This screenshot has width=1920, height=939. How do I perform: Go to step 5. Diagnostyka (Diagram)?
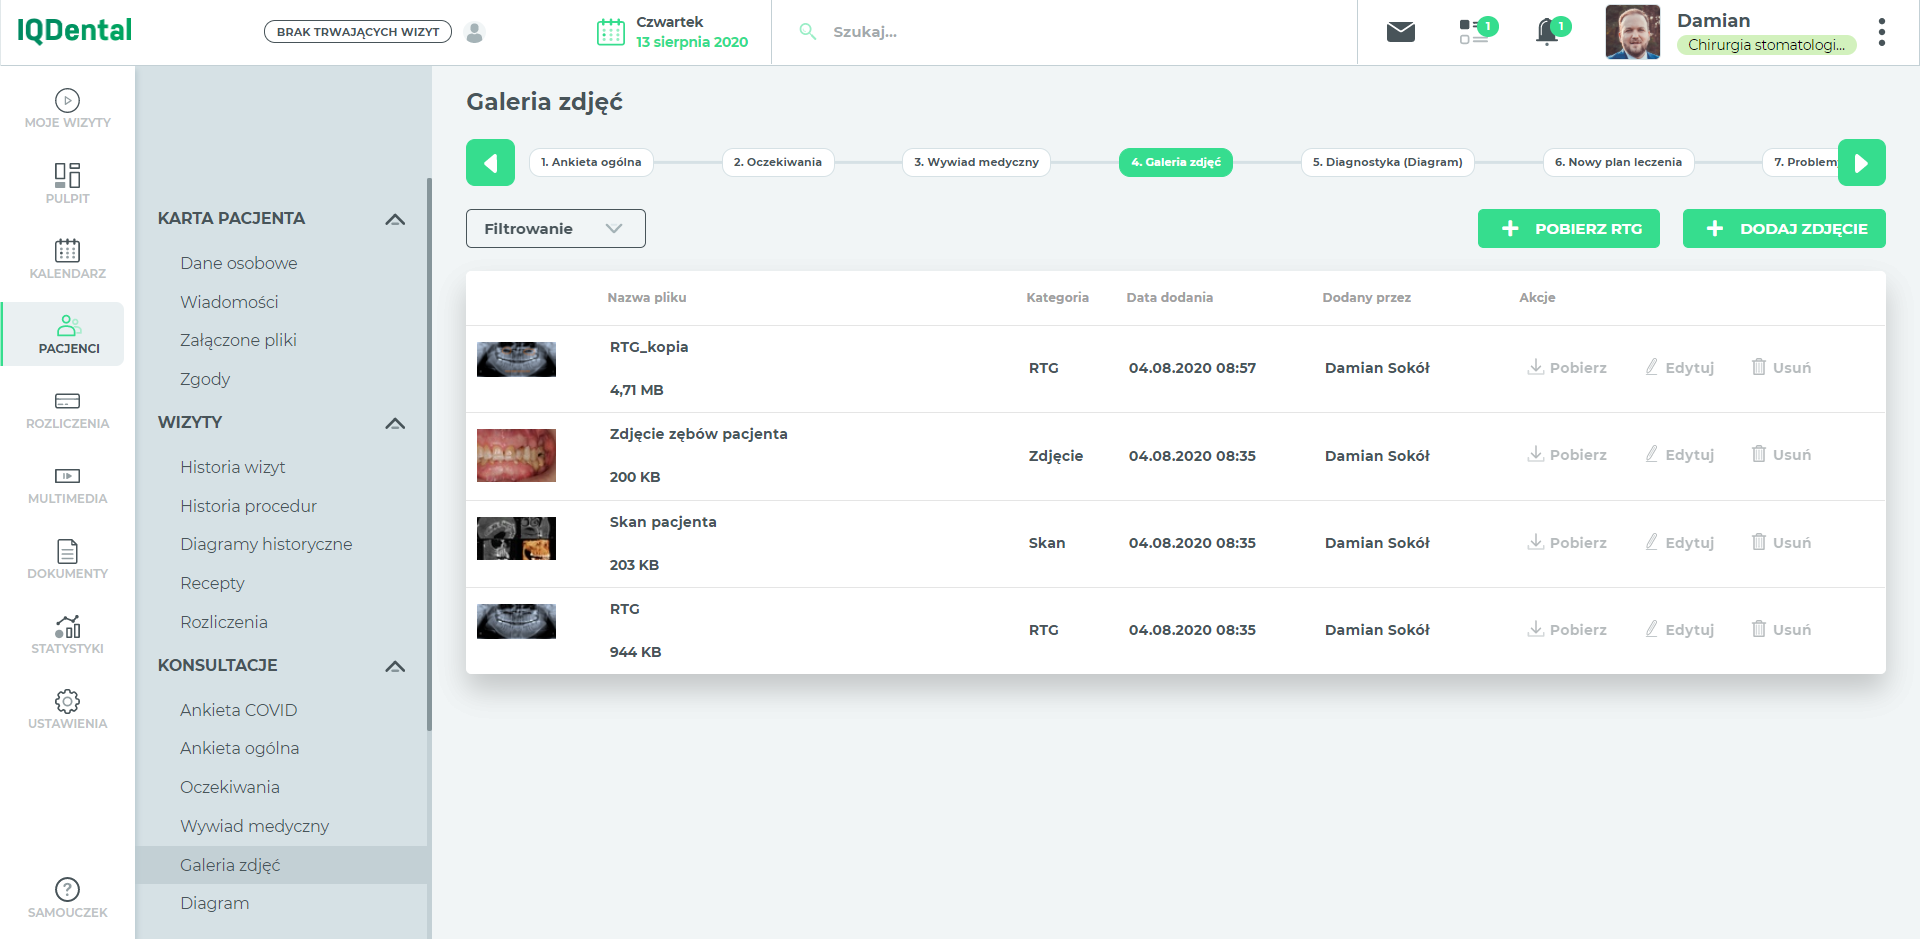1388,162
